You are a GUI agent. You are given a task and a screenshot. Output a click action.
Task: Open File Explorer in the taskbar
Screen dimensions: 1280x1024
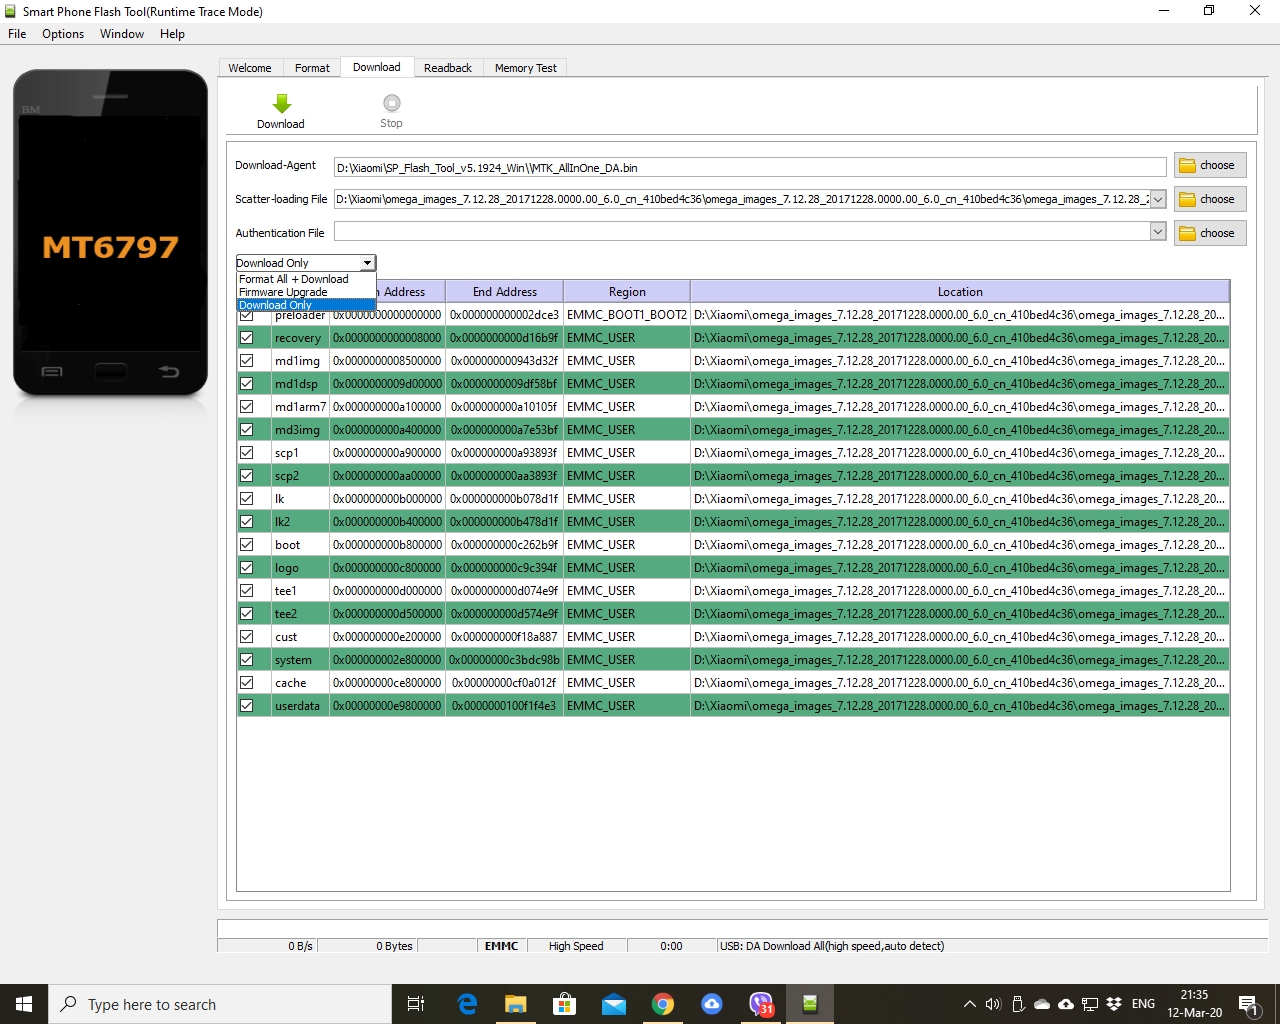516,1004
